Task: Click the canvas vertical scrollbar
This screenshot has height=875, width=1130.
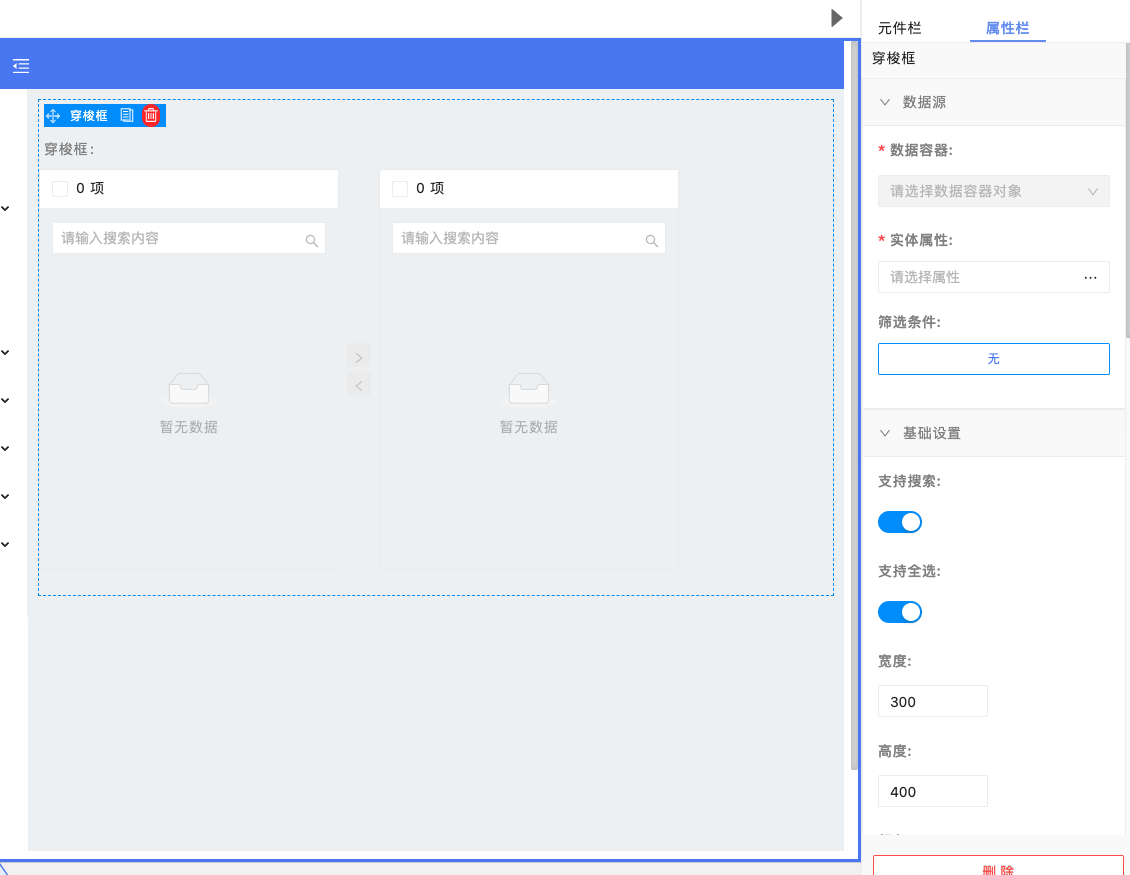Action: (x=854, y=405)
